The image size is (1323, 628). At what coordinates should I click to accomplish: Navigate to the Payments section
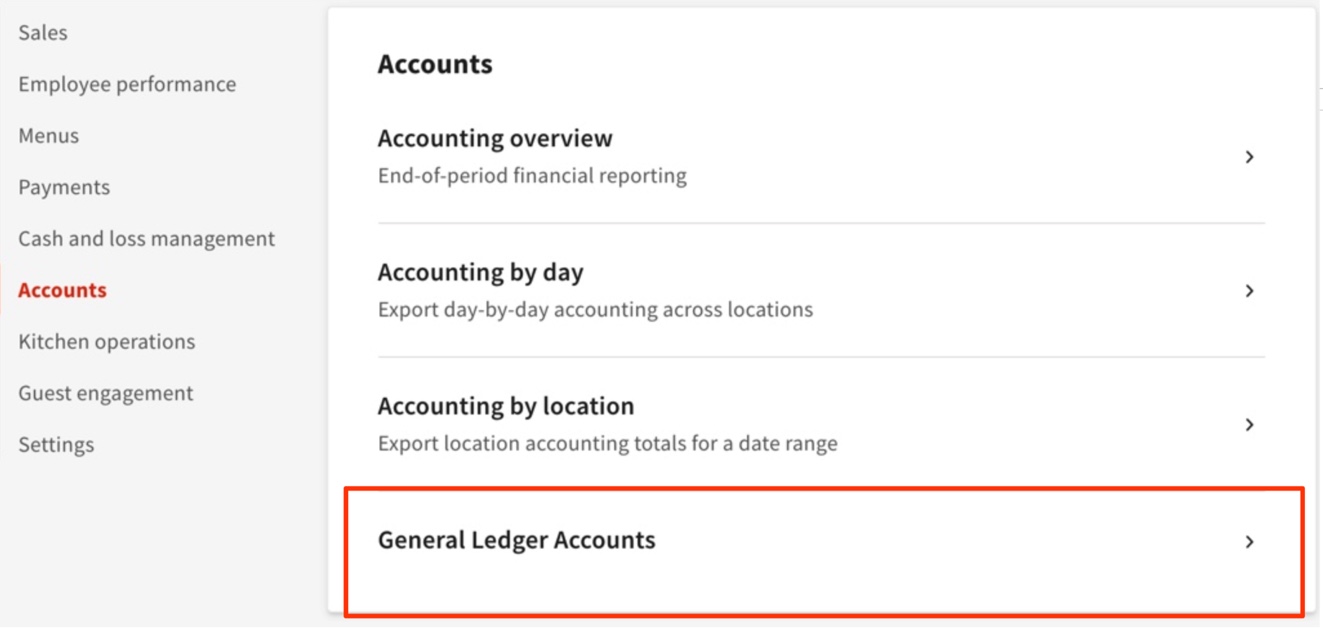click(63, 187)
